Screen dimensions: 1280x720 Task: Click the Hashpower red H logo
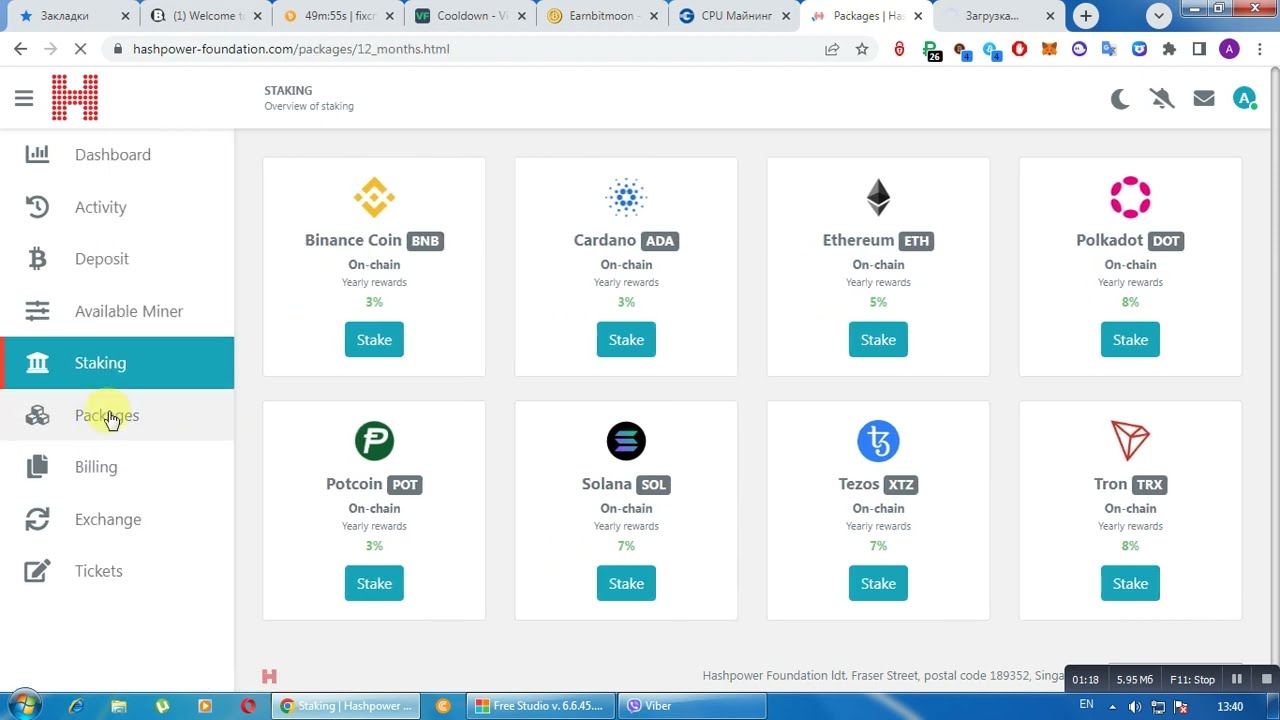[x=75, y=98]
